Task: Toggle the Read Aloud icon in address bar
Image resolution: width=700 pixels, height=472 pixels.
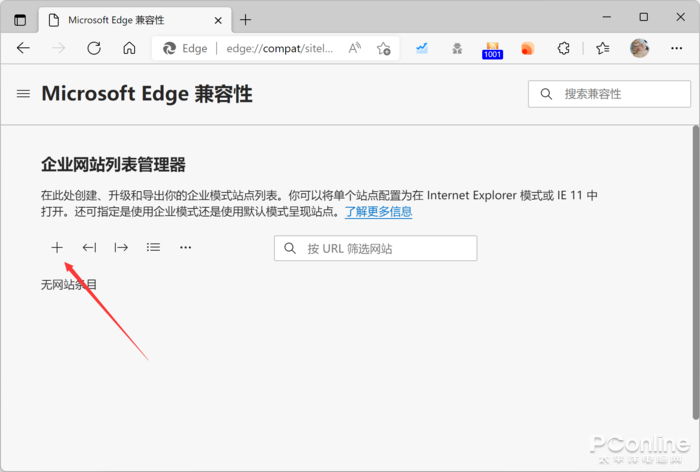Action: [354, 48]
